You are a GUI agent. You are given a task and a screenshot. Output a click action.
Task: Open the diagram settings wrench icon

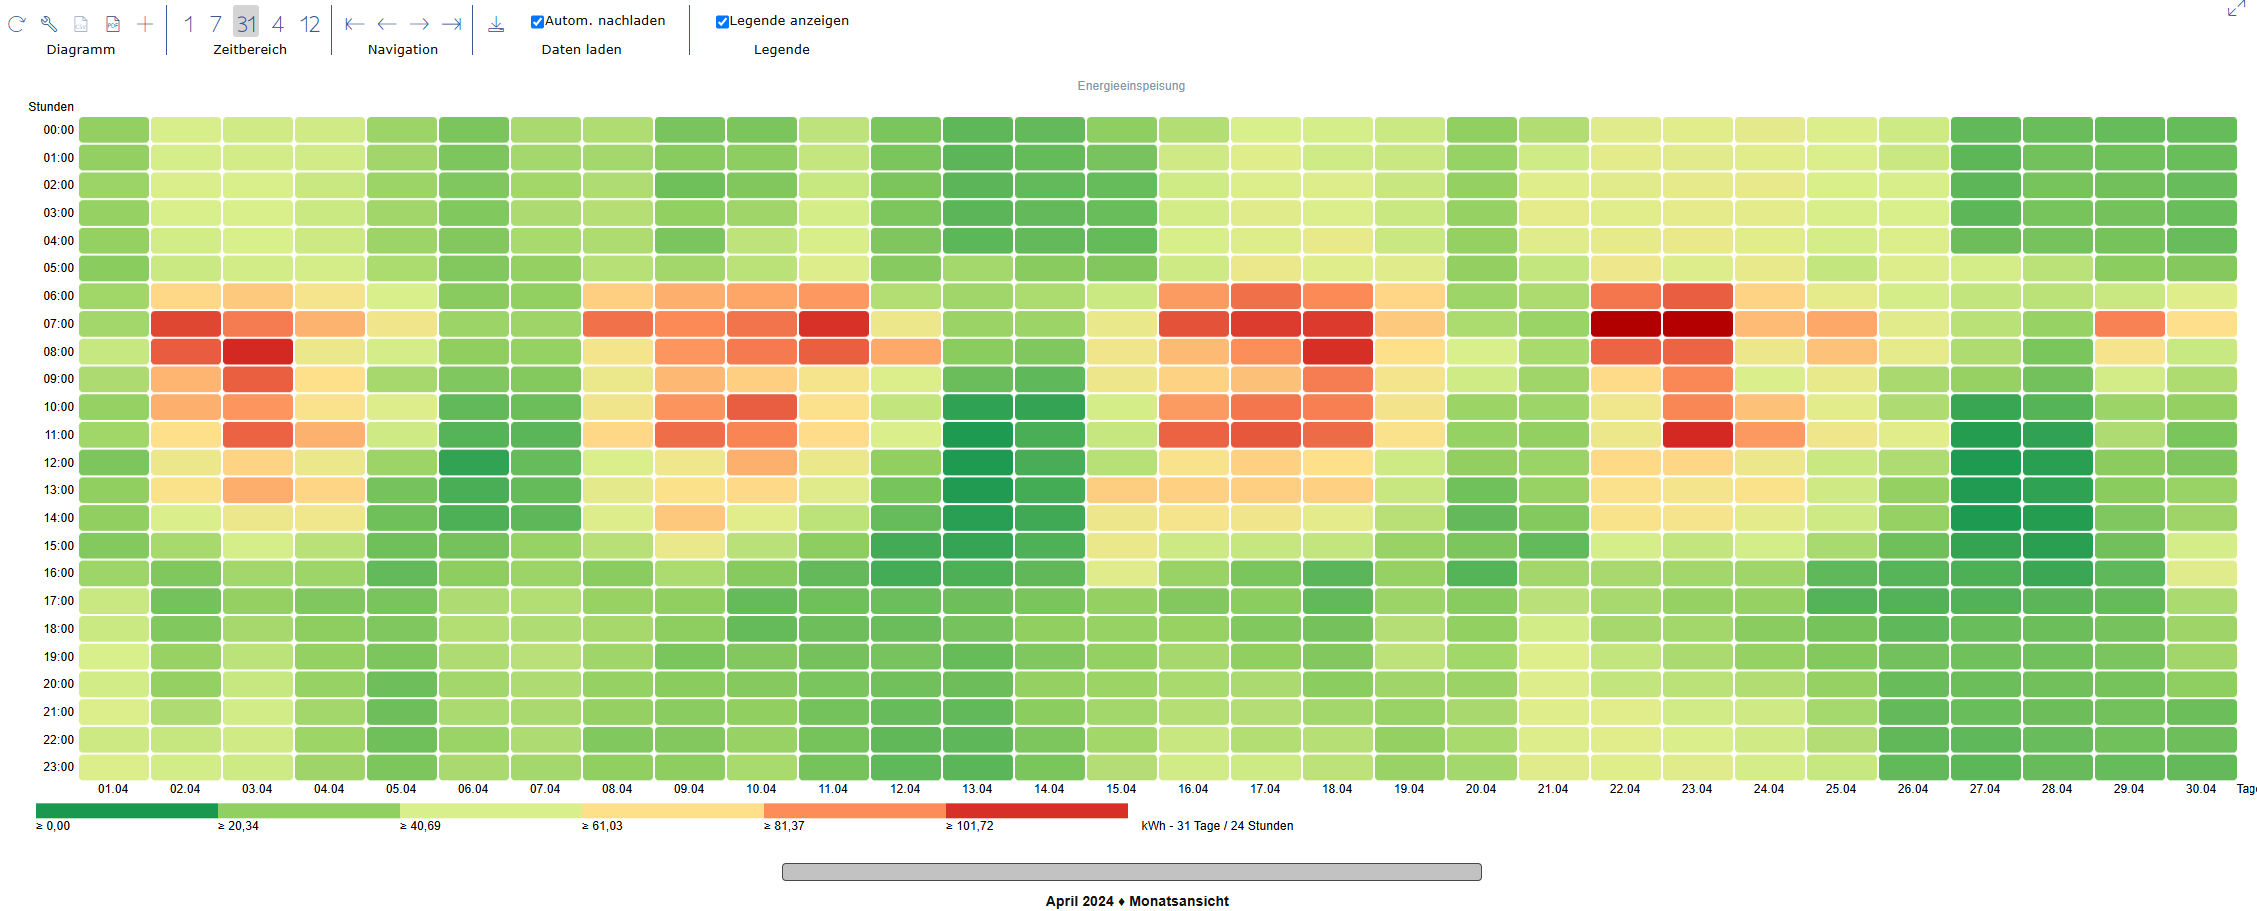point(48,23)
